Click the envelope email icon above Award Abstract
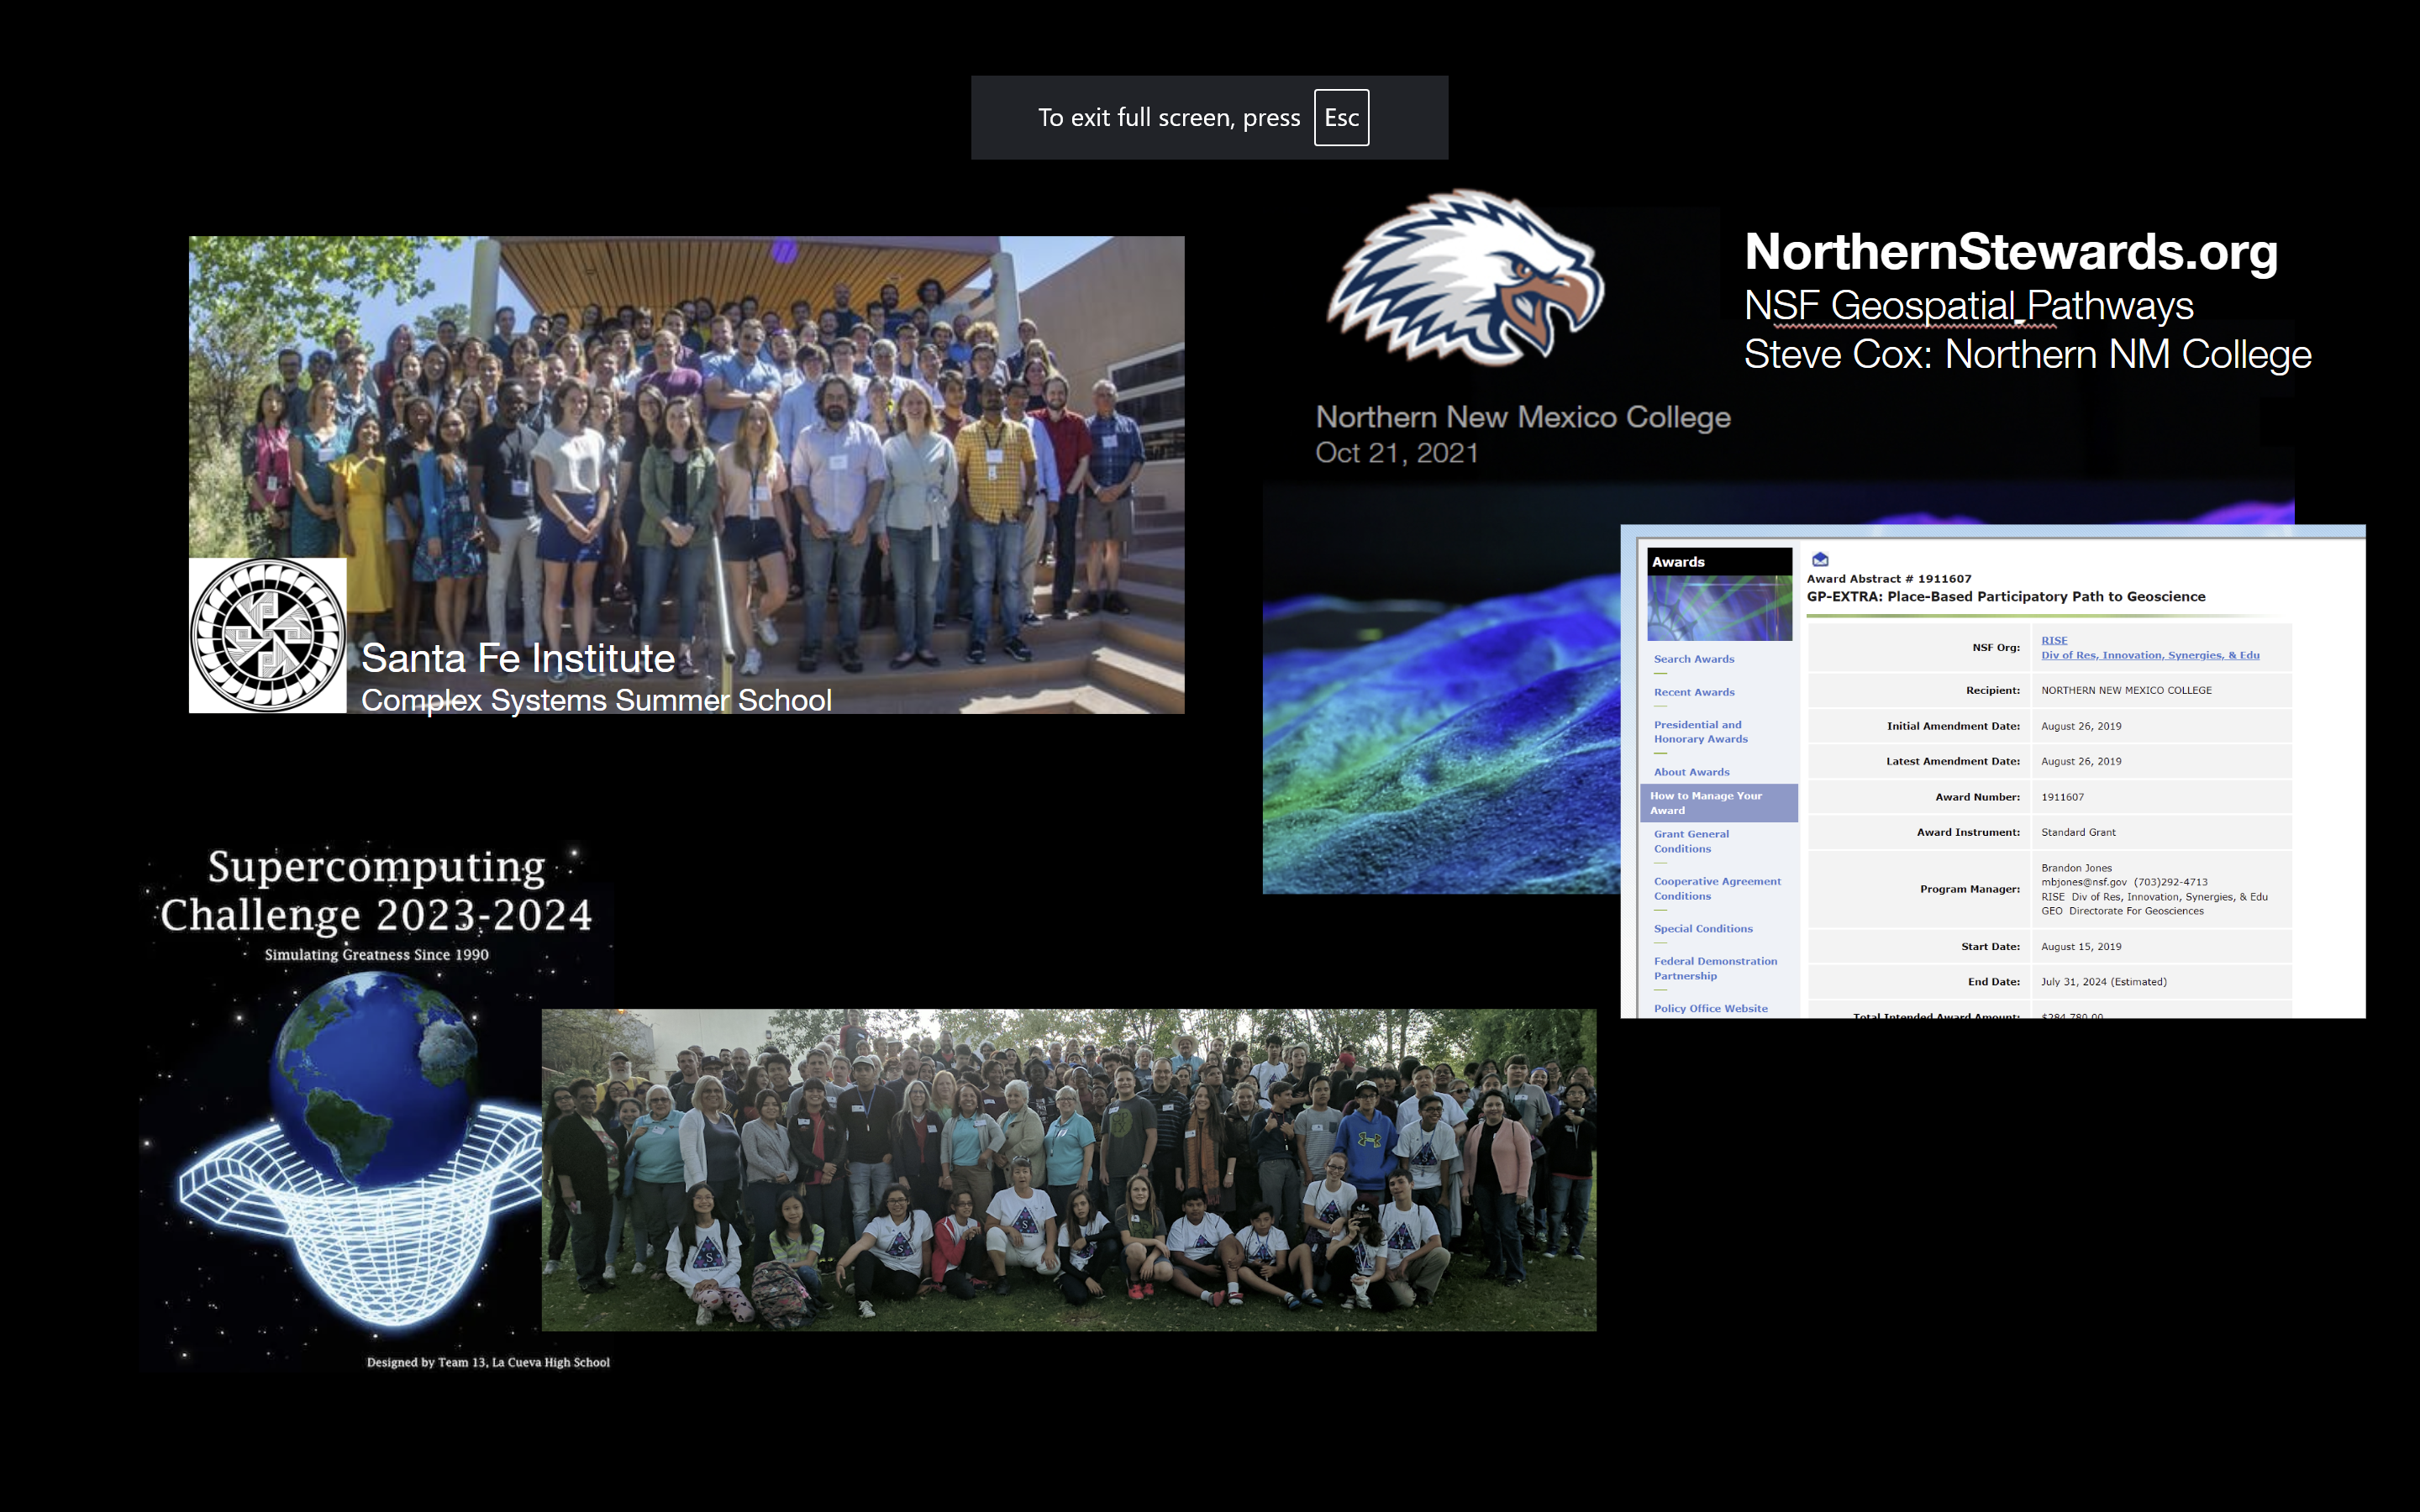This screenshot has height=1512, width=2420. (1820, 560)
